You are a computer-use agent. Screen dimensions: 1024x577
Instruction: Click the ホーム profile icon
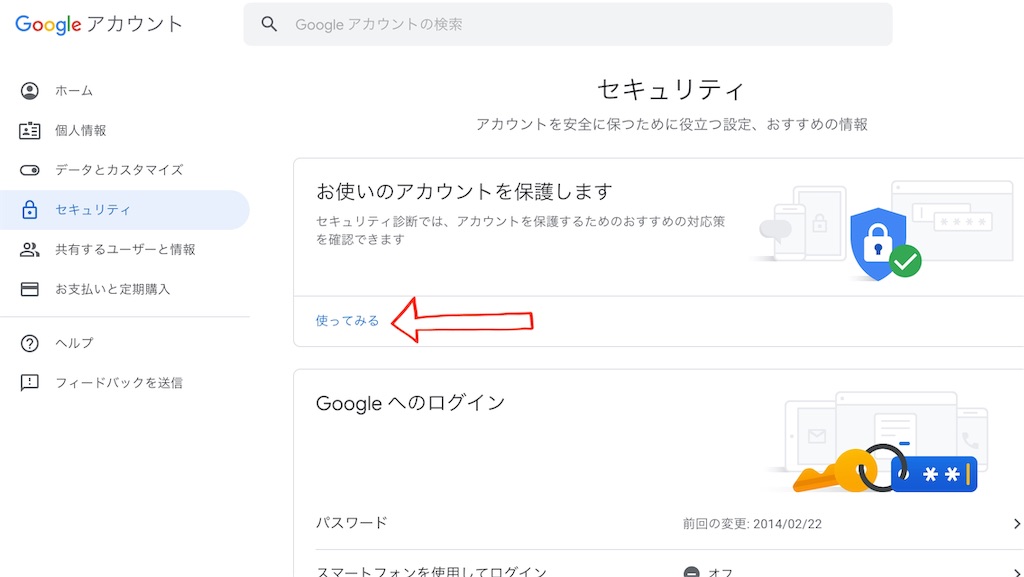click(x=29, y=91)
